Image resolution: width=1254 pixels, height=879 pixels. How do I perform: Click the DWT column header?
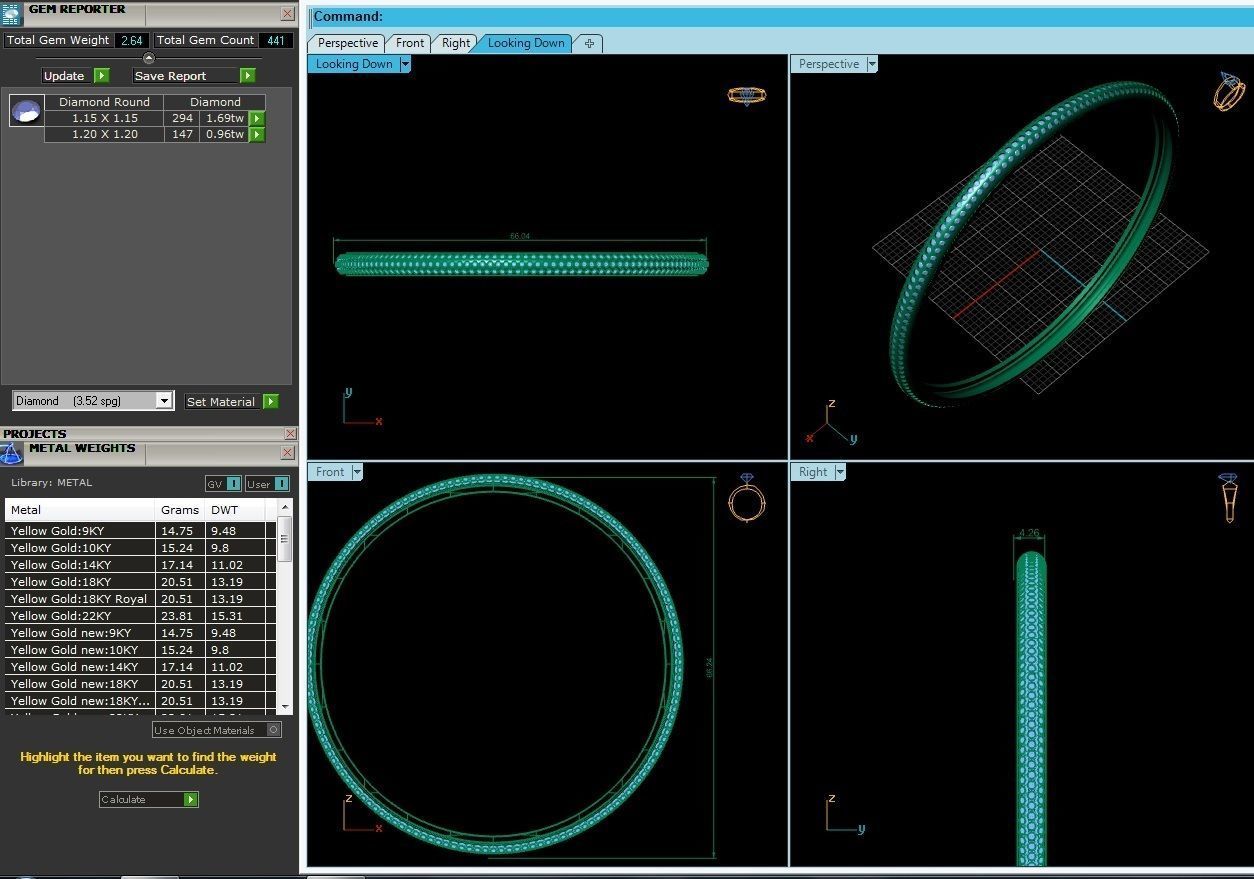tap(235, 510)
